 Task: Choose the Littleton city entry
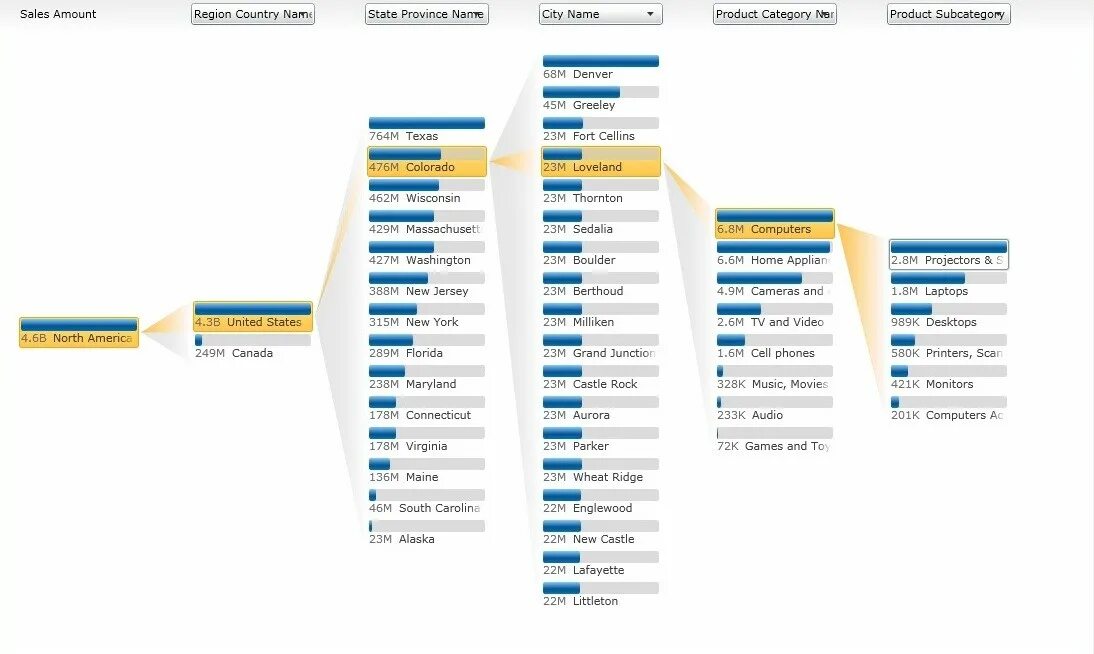[x=600, y=595]
